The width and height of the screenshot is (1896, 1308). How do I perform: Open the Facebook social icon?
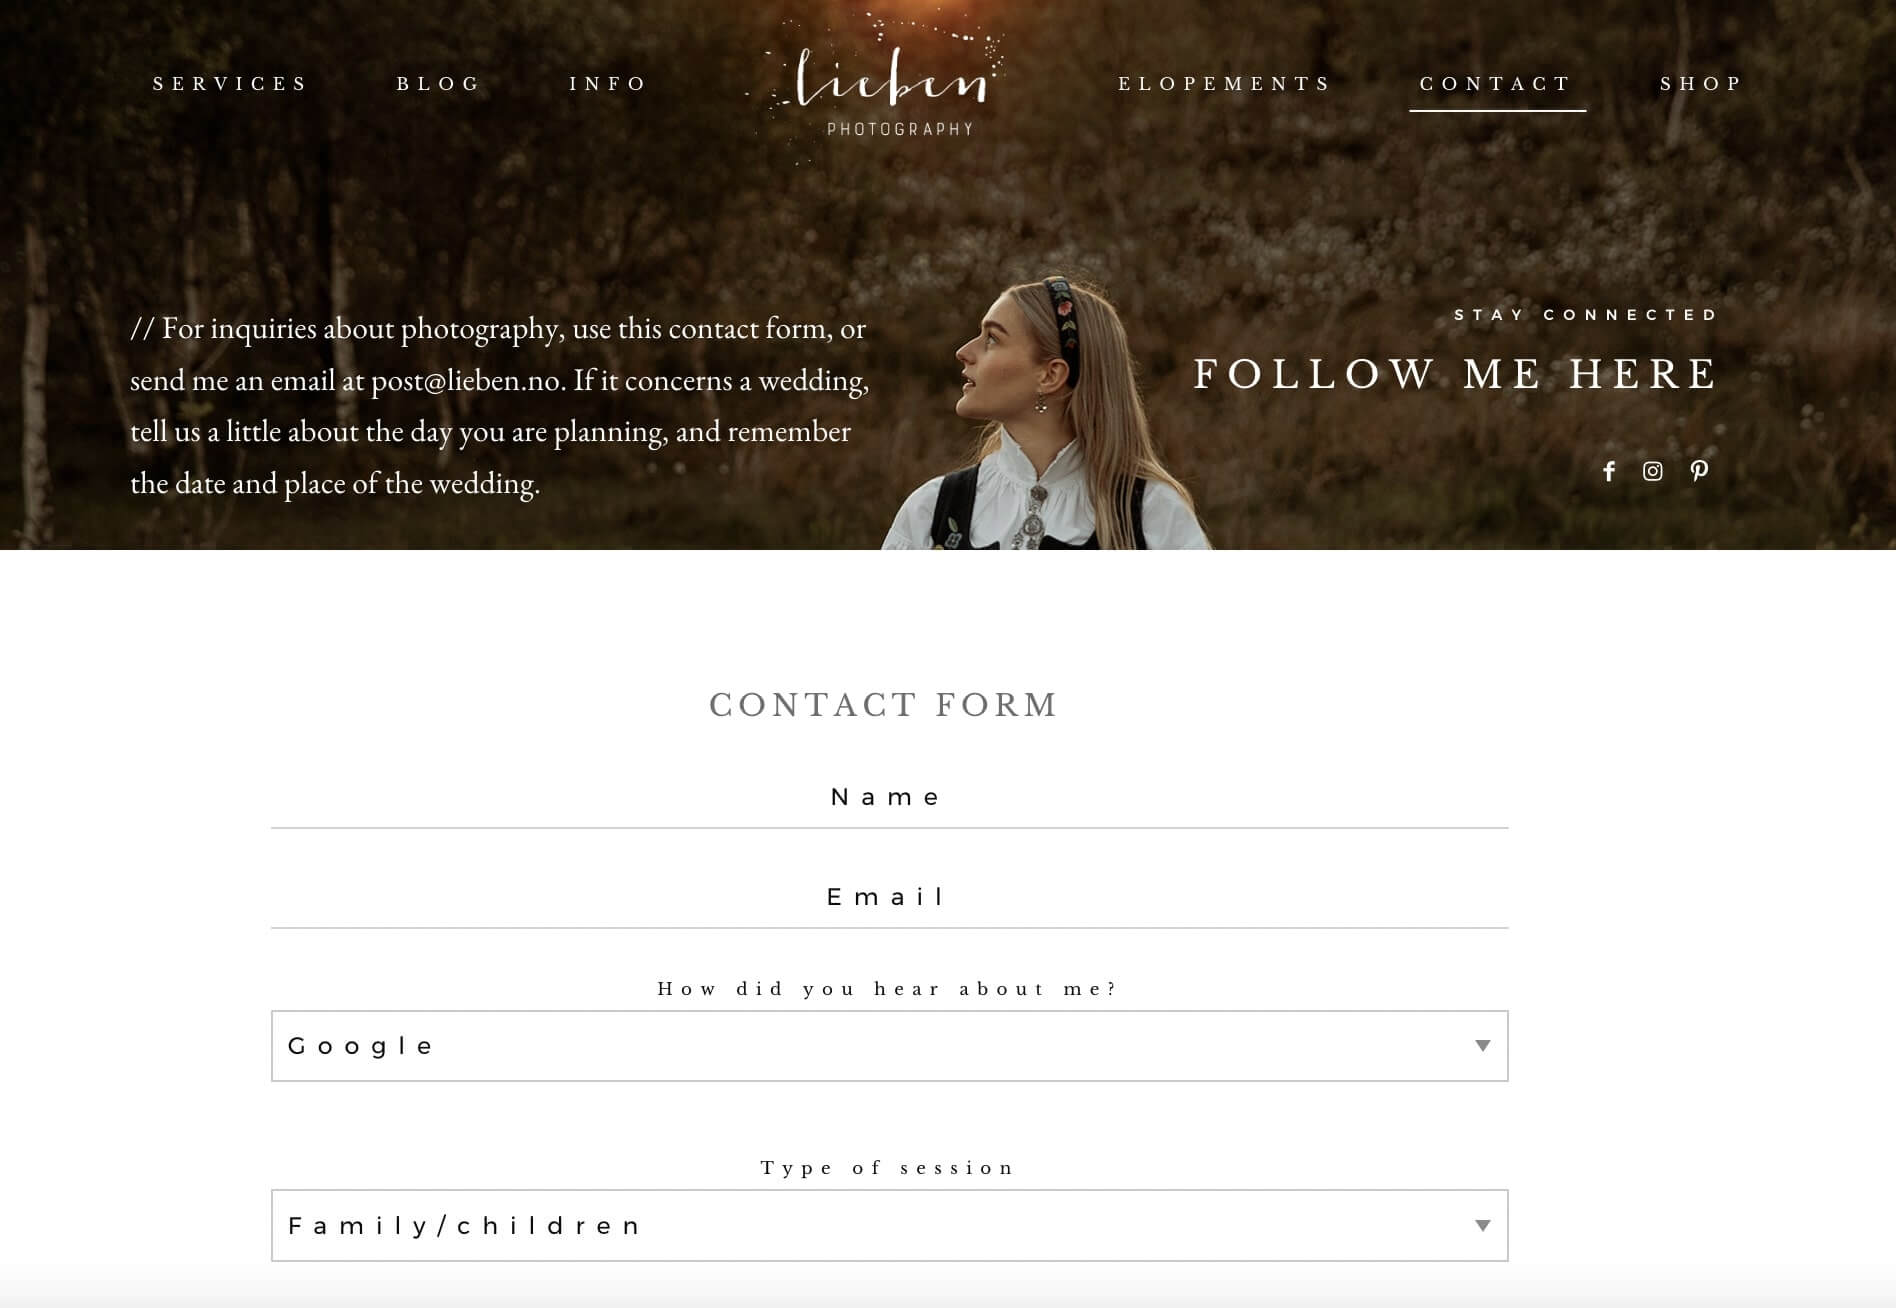[1608, 471]
